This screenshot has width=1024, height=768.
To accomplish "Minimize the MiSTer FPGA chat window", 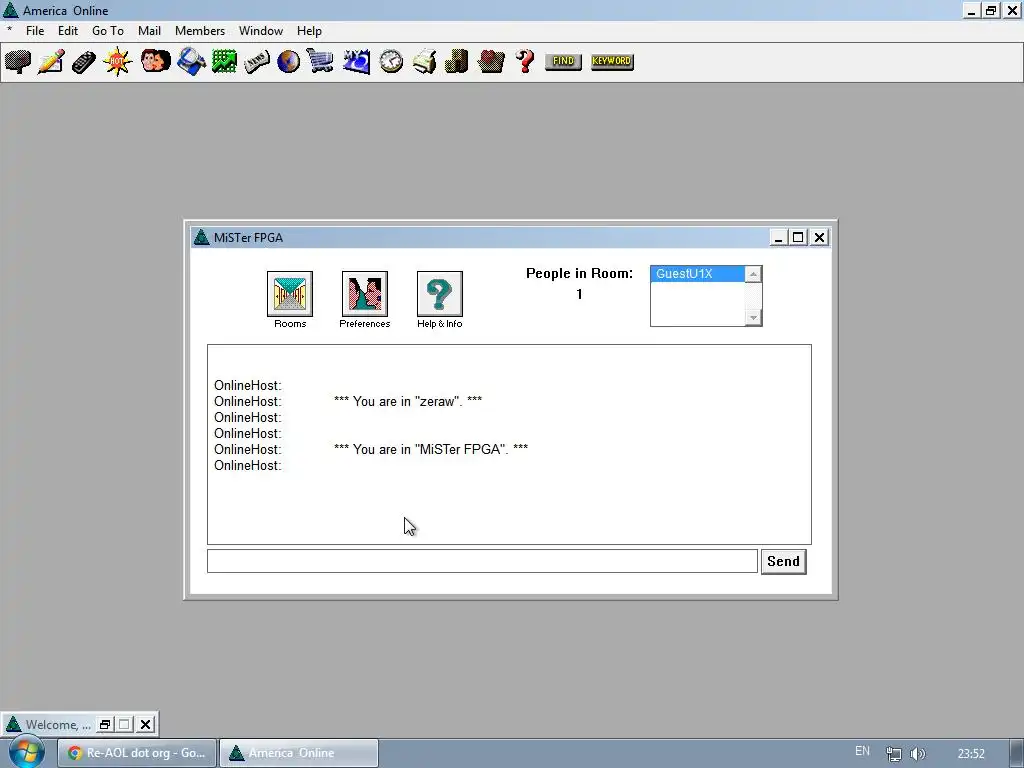I will click(778, 237).
